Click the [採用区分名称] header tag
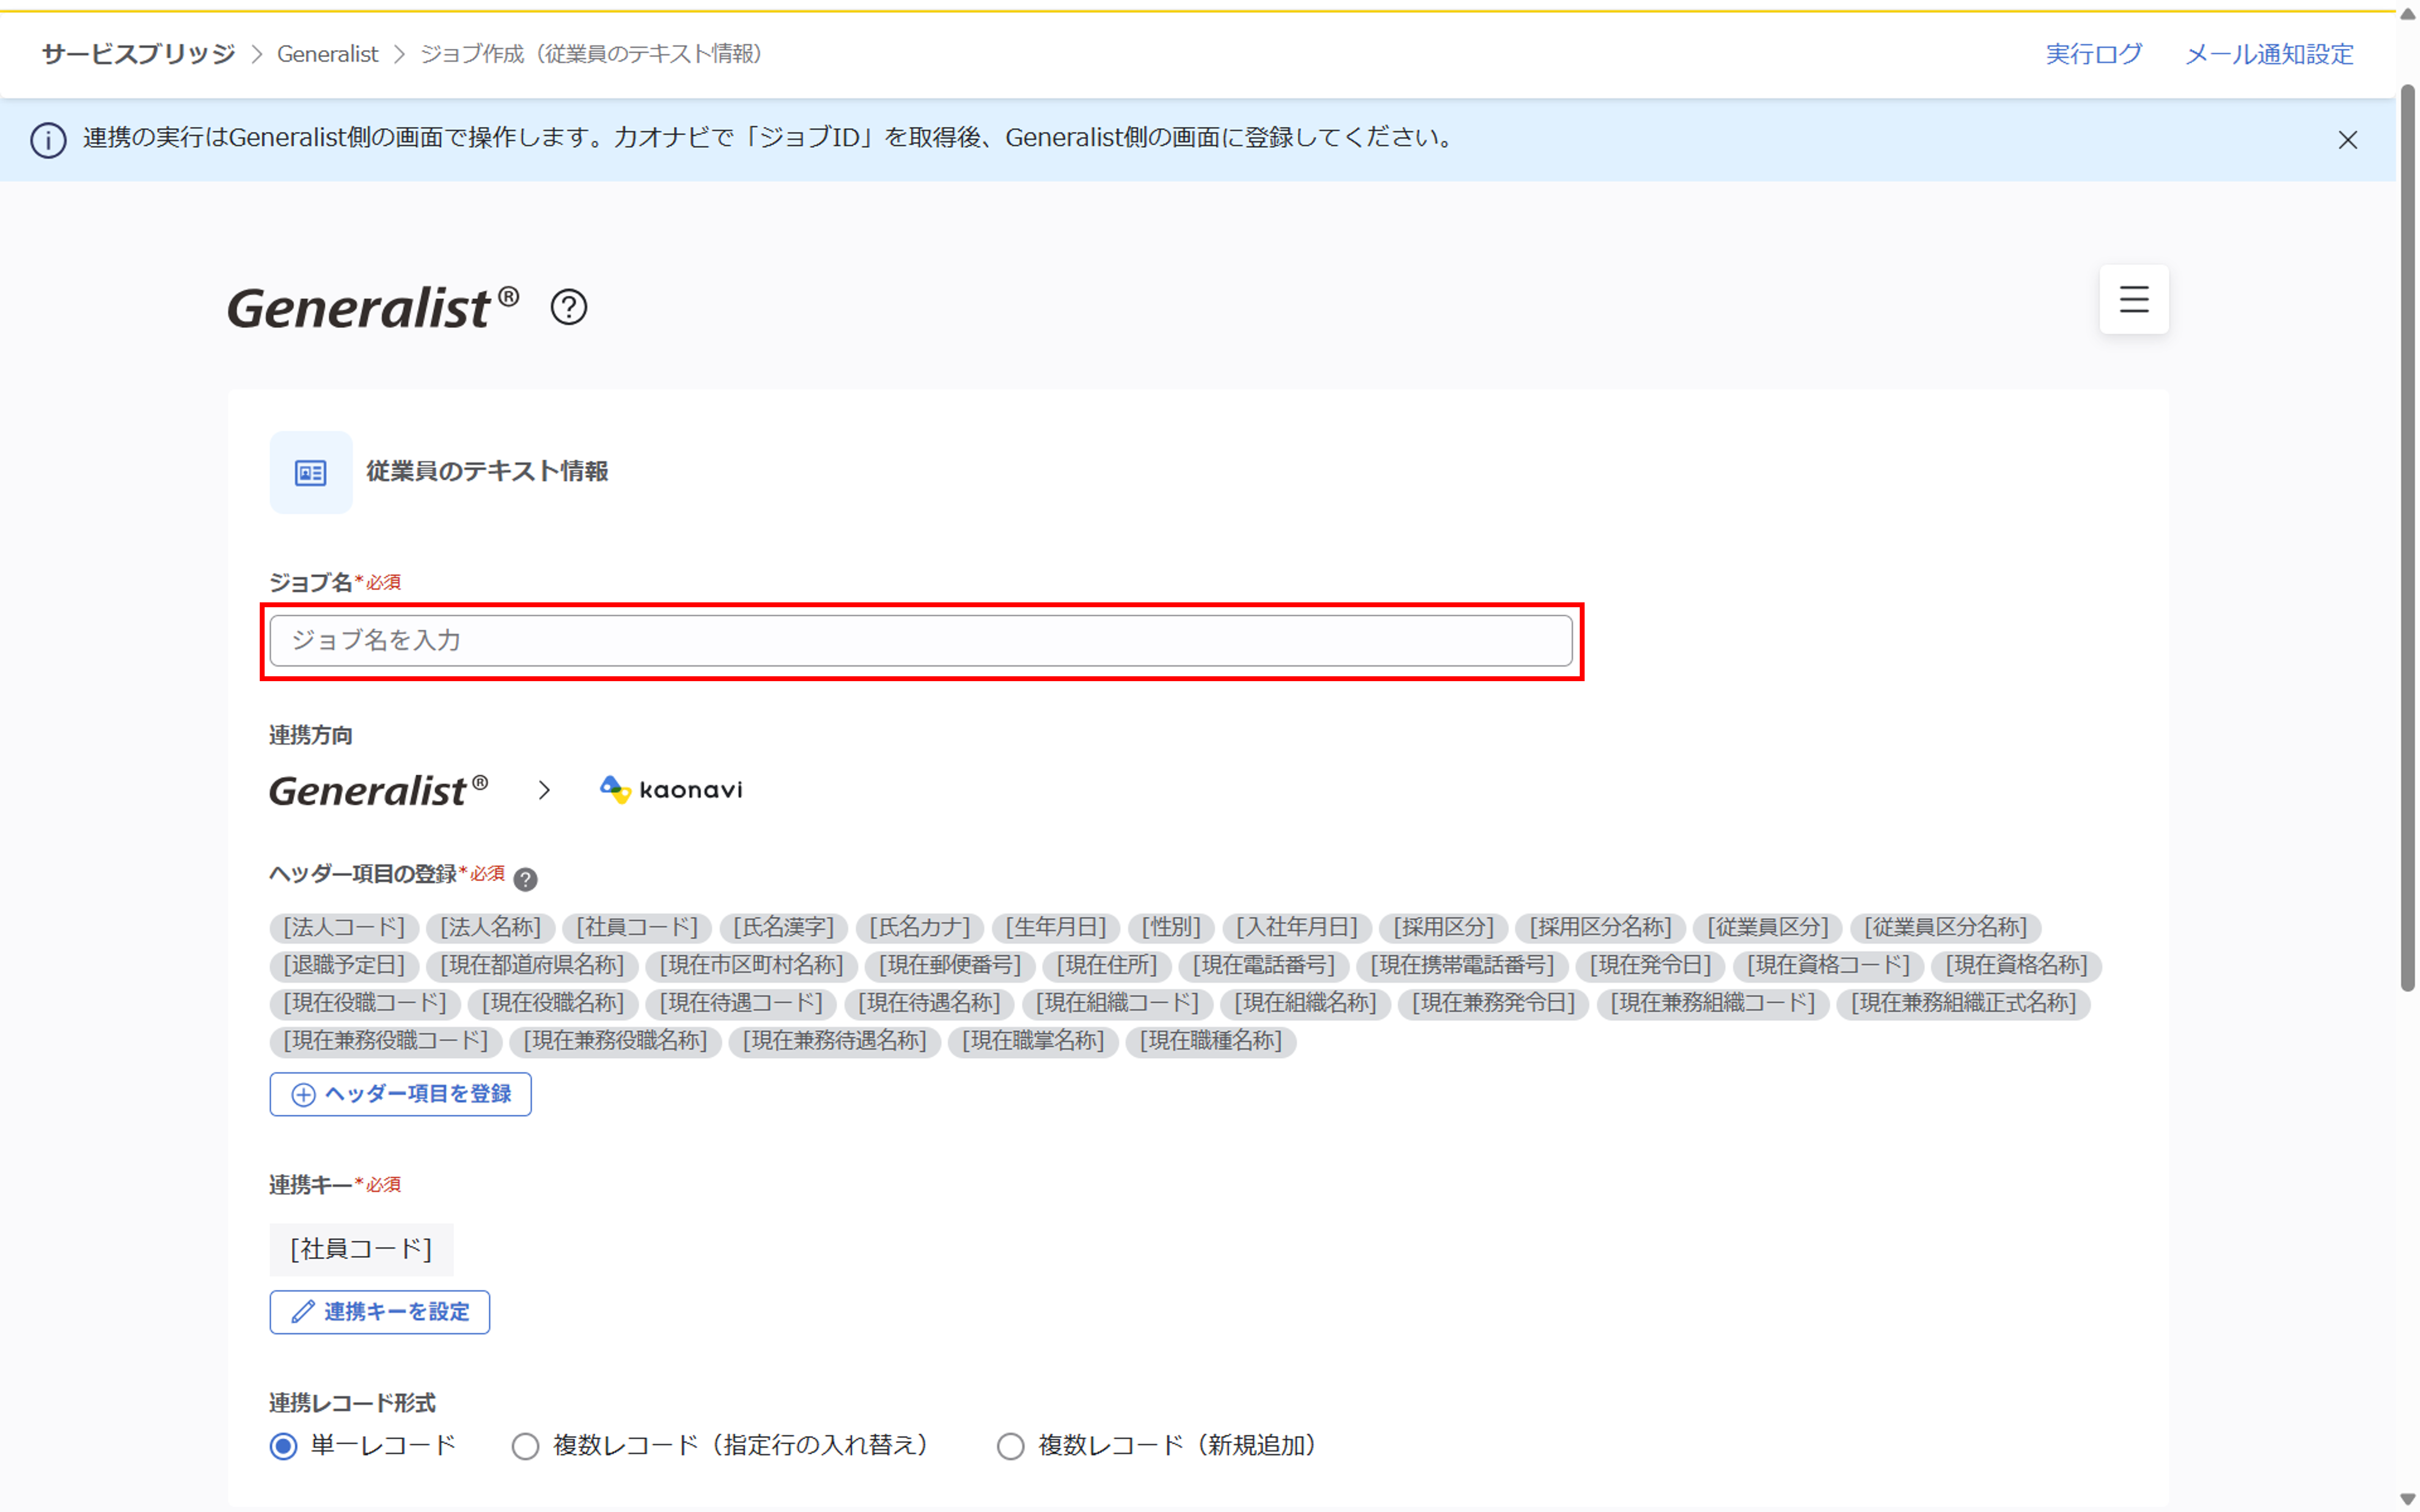2420x1512 pixels. pyautogui.click(x=1600, y=927)
